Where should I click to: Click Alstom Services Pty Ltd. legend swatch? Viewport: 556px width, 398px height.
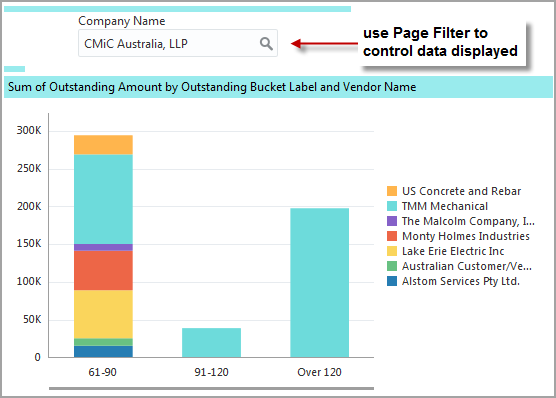coord(391,281)
